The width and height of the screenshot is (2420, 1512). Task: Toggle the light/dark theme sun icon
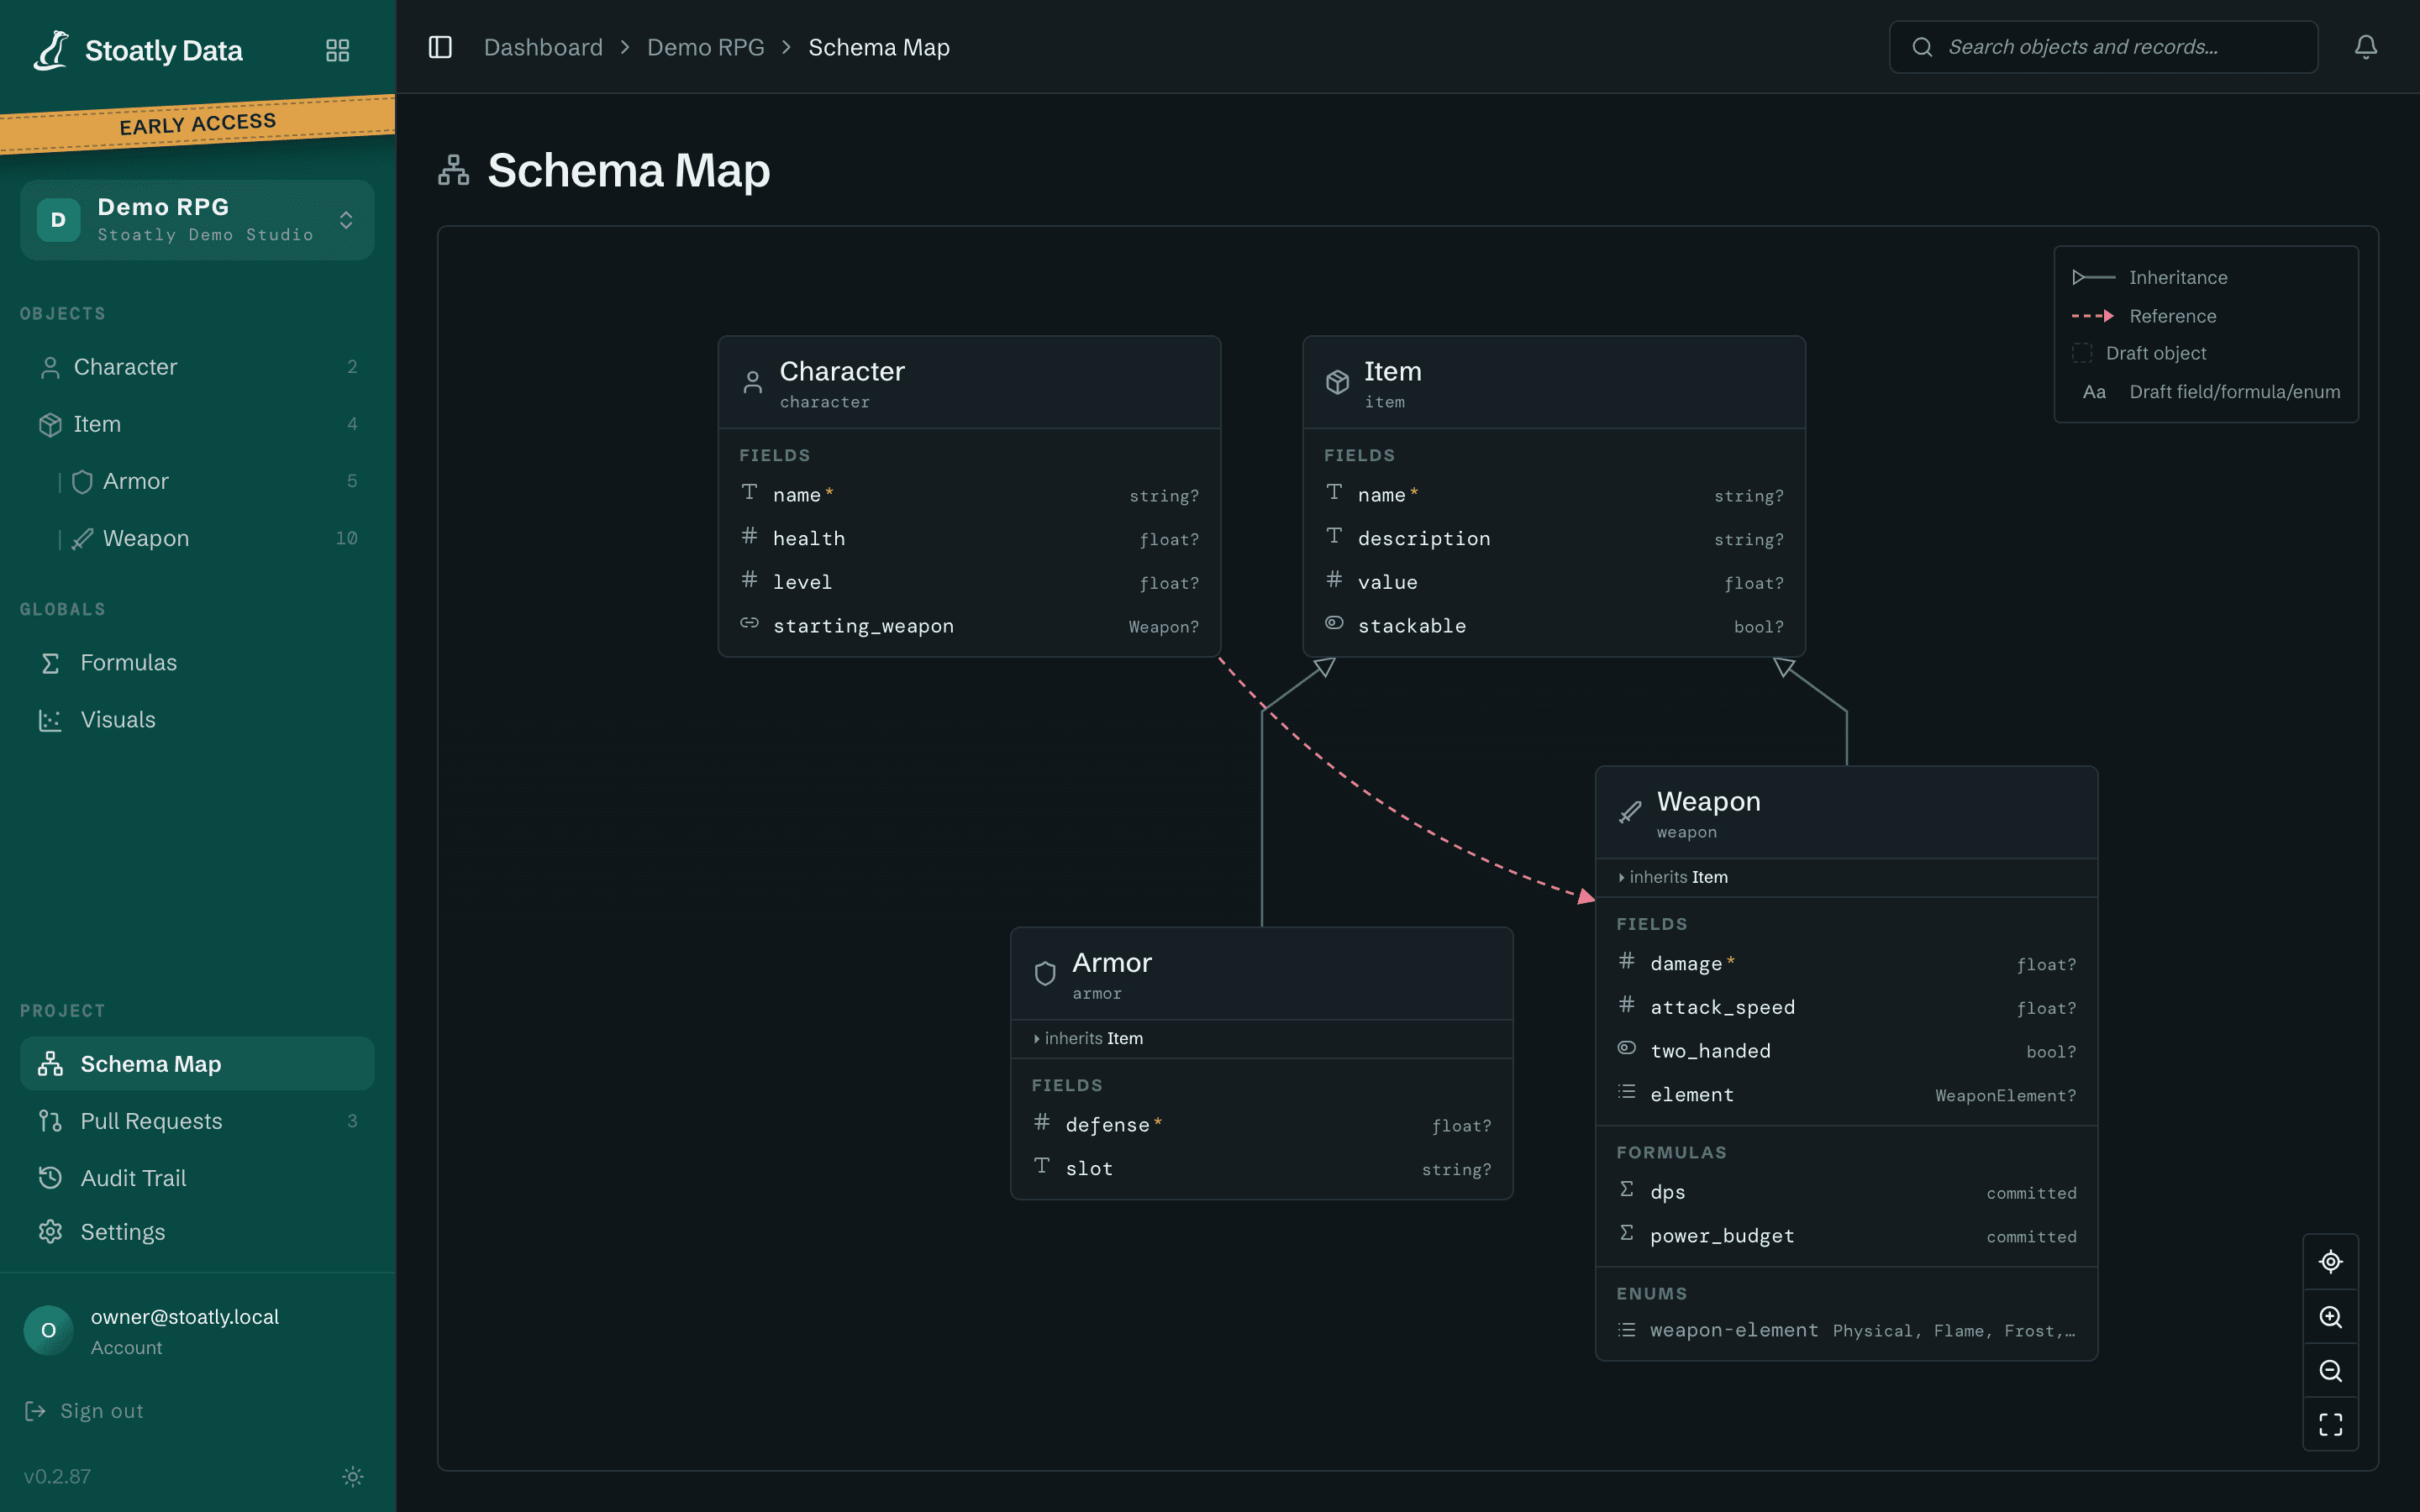click(x=352, y=1476)
